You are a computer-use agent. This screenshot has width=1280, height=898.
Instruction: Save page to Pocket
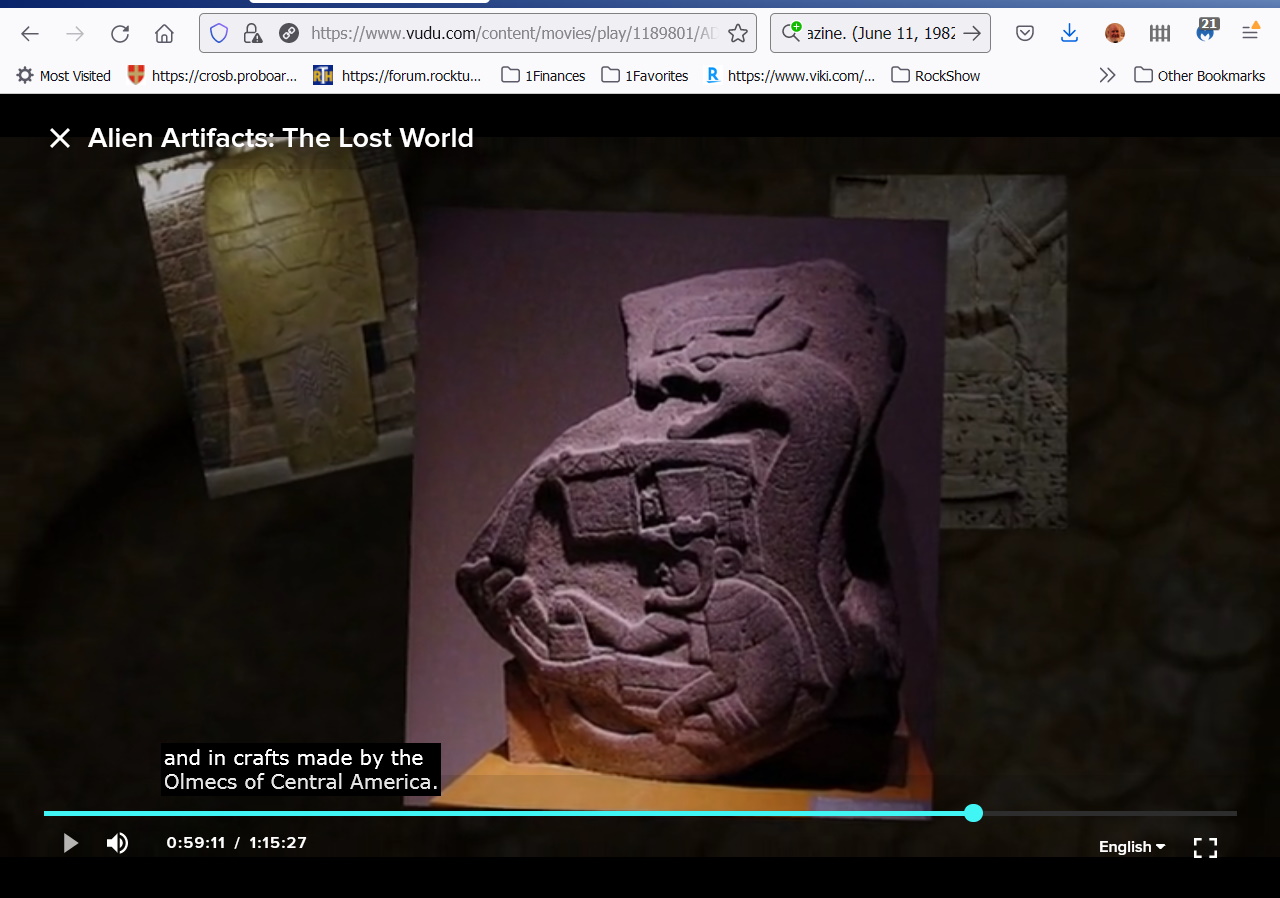point(1025,33)
